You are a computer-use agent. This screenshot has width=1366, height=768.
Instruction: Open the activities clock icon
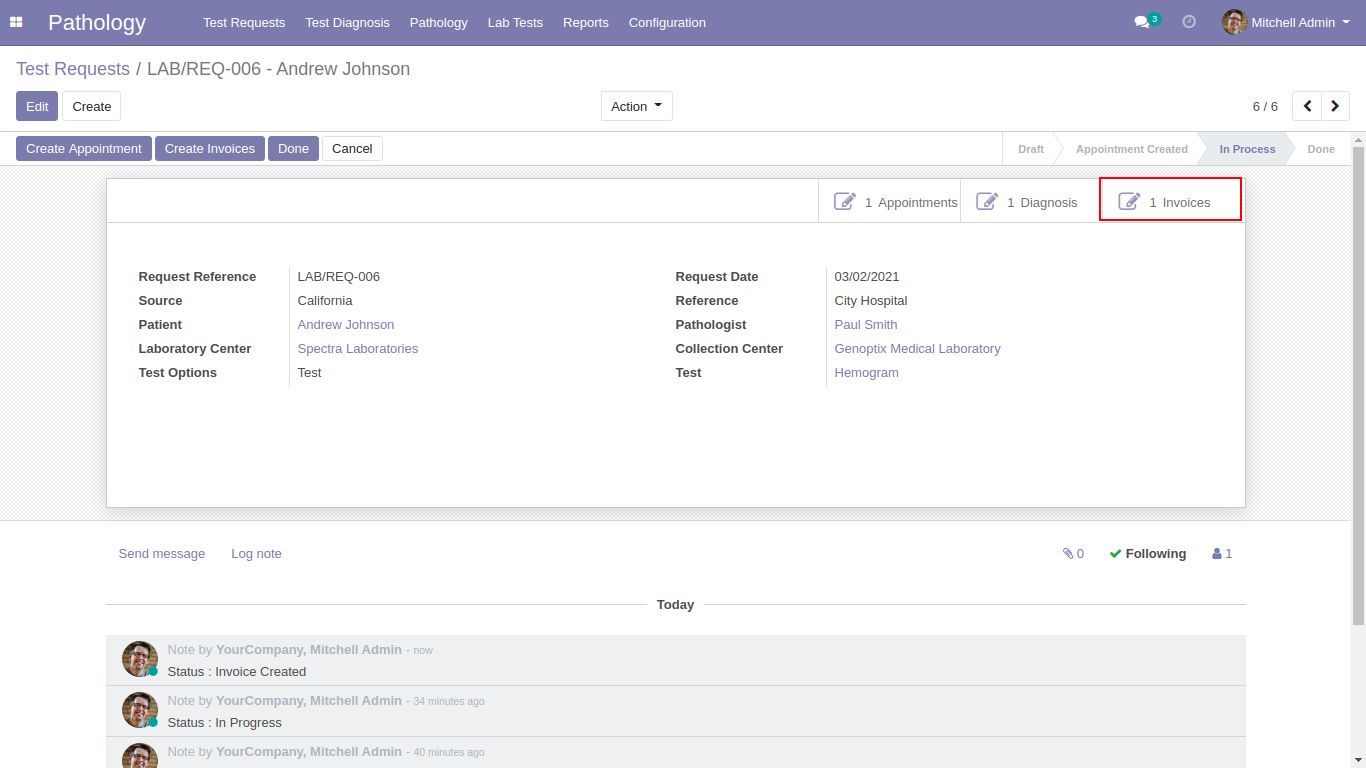click(x=1189, y=22)
